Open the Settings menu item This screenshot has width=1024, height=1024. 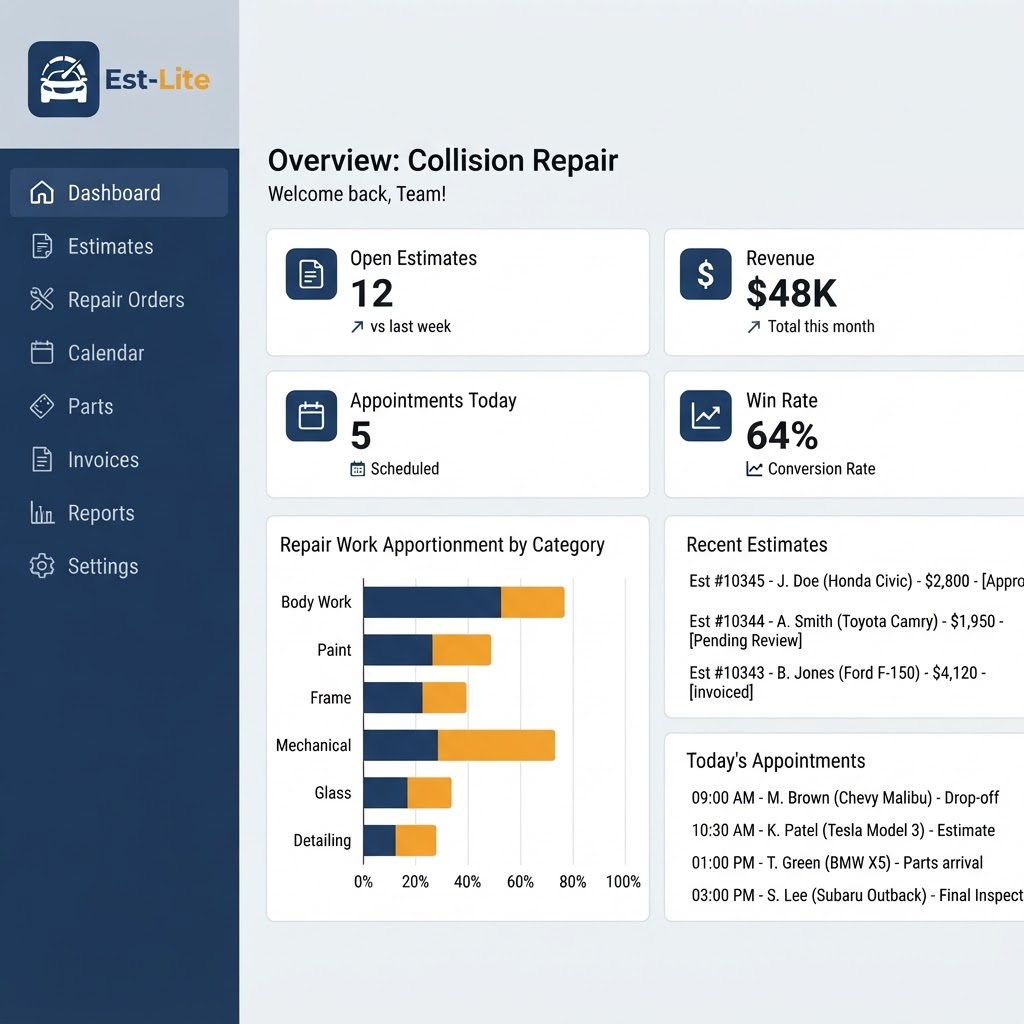119,566
